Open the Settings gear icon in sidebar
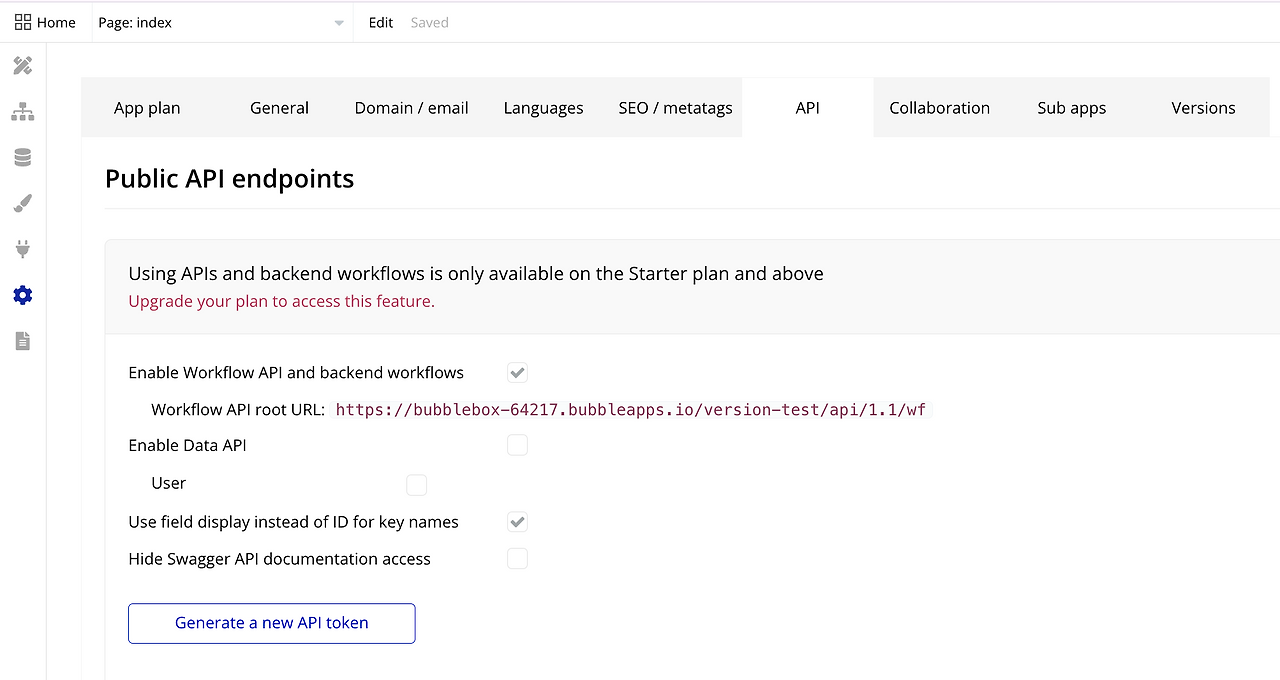The height and width of the screenshot is (680, 1280). (x=22, y=295)
